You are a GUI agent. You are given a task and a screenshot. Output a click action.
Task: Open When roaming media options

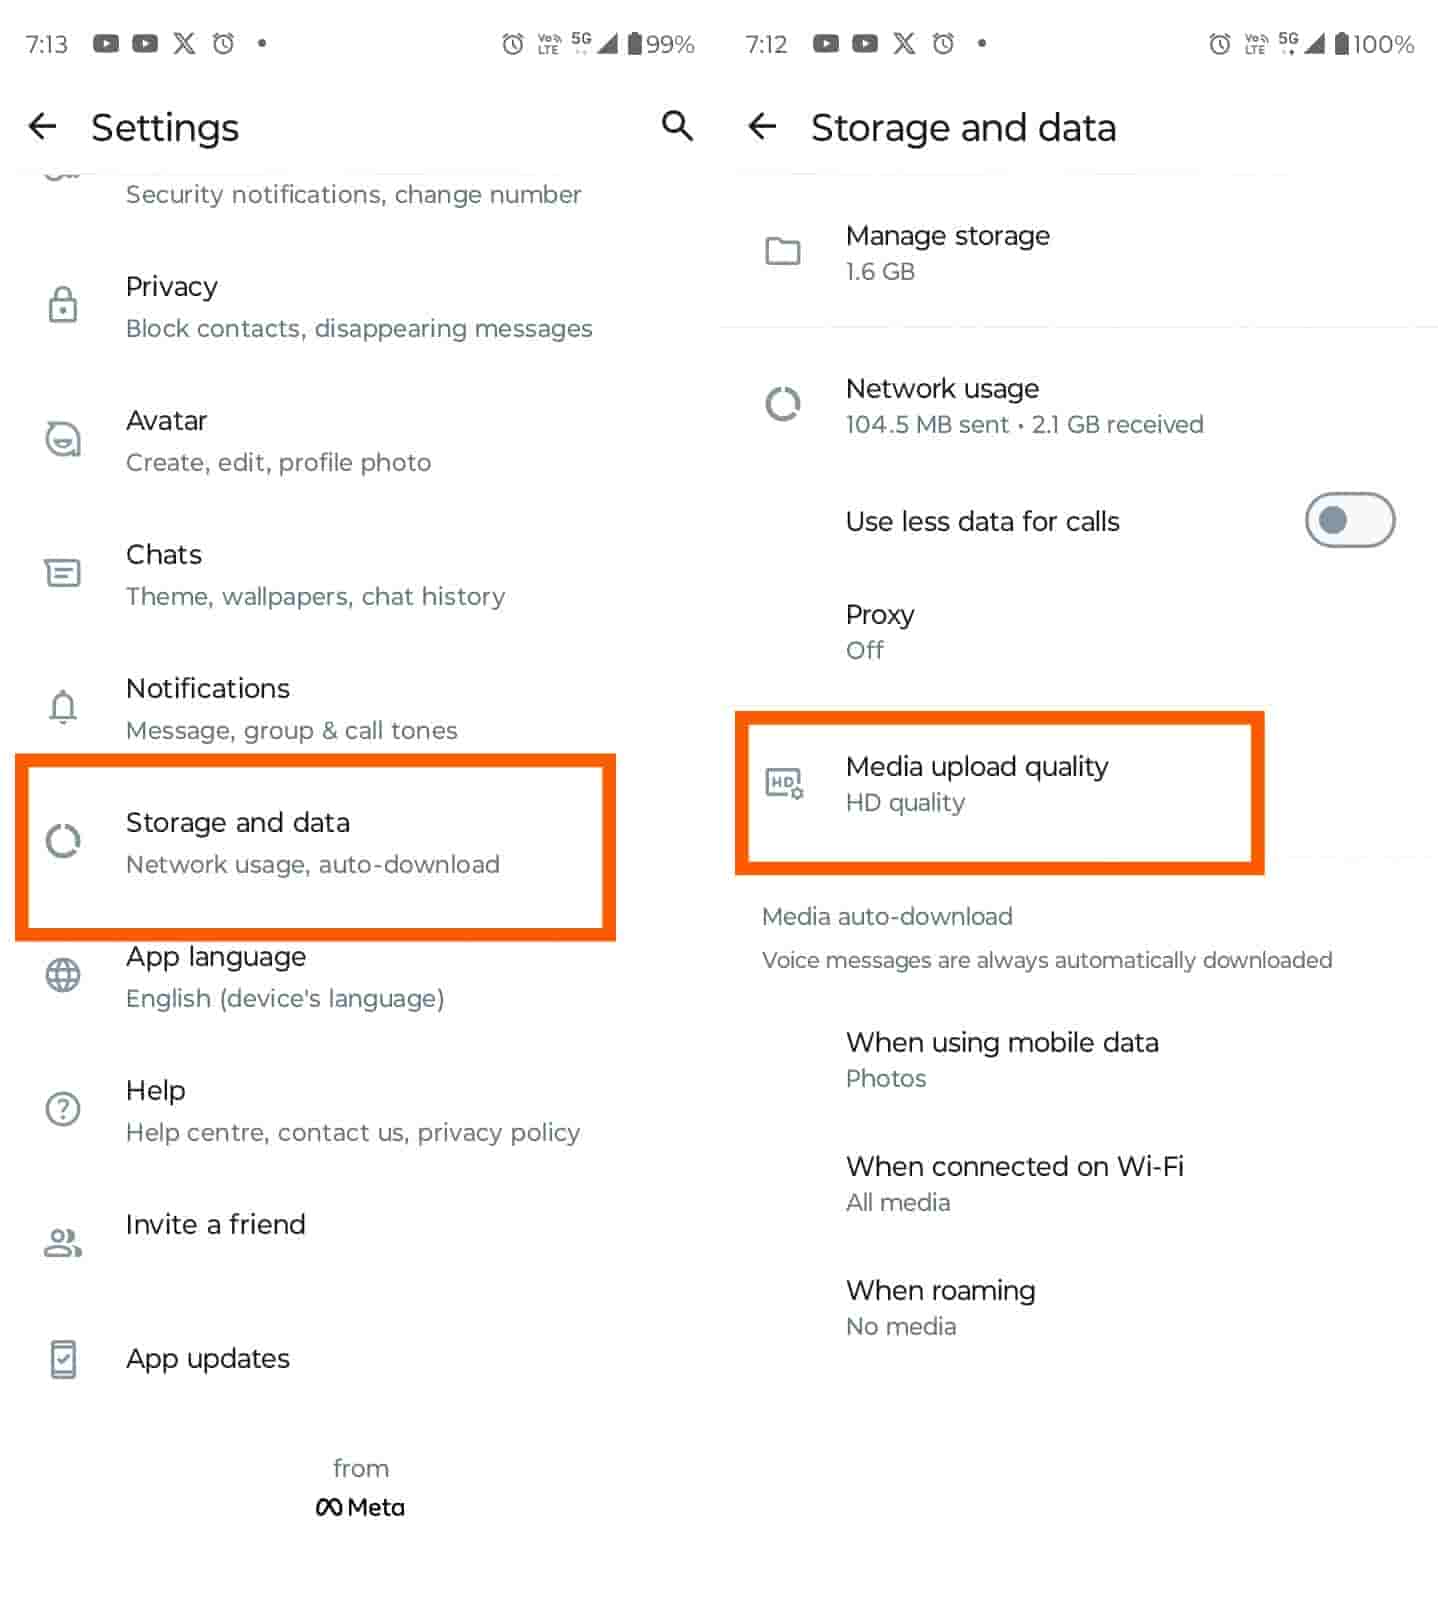940,1307
